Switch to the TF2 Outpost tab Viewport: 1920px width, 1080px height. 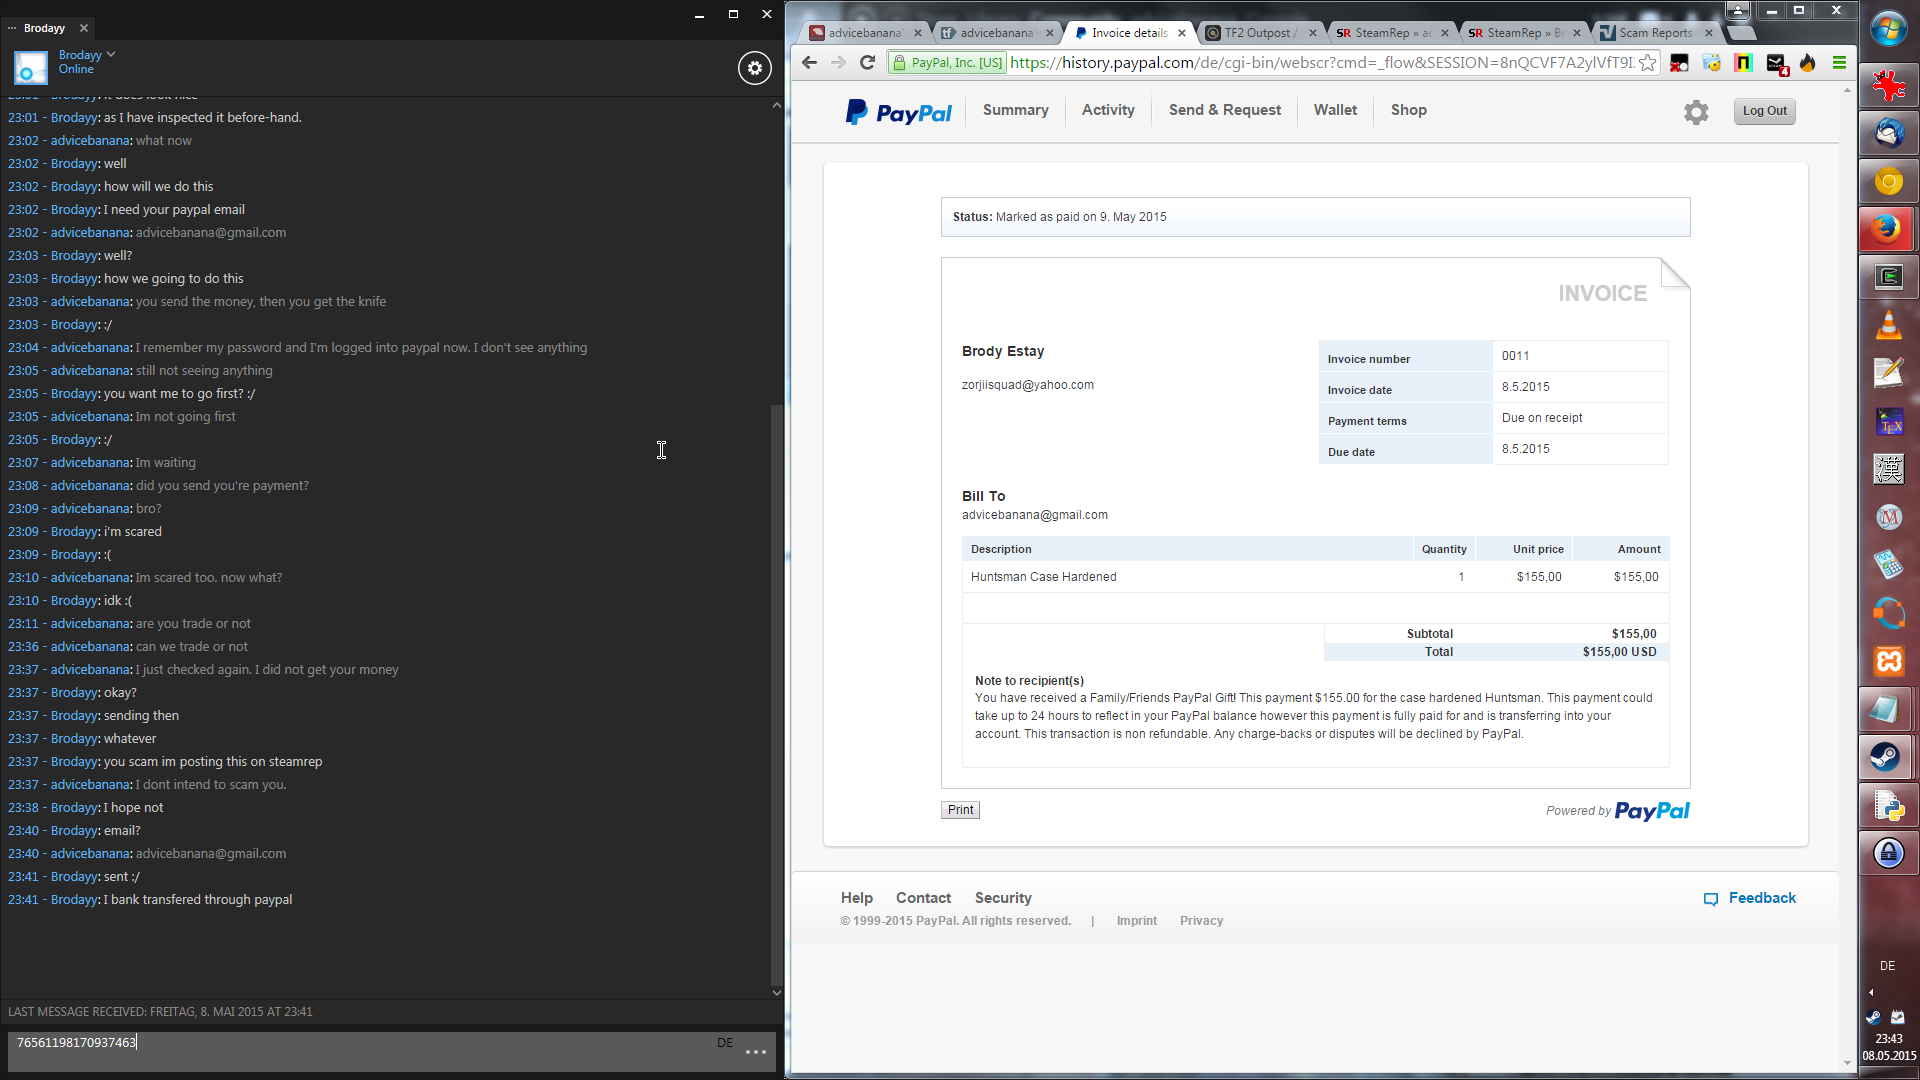(x=1259, y=33)
